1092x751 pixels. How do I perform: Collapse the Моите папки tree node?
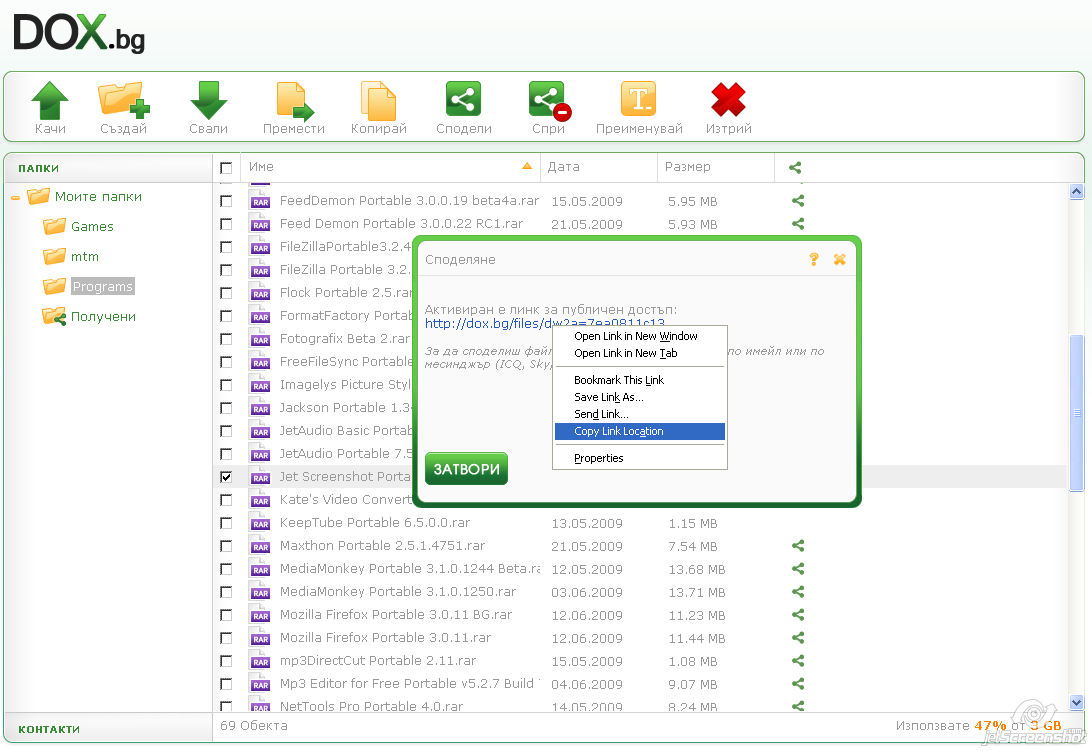pyautogui.click(x=15, y=198)
